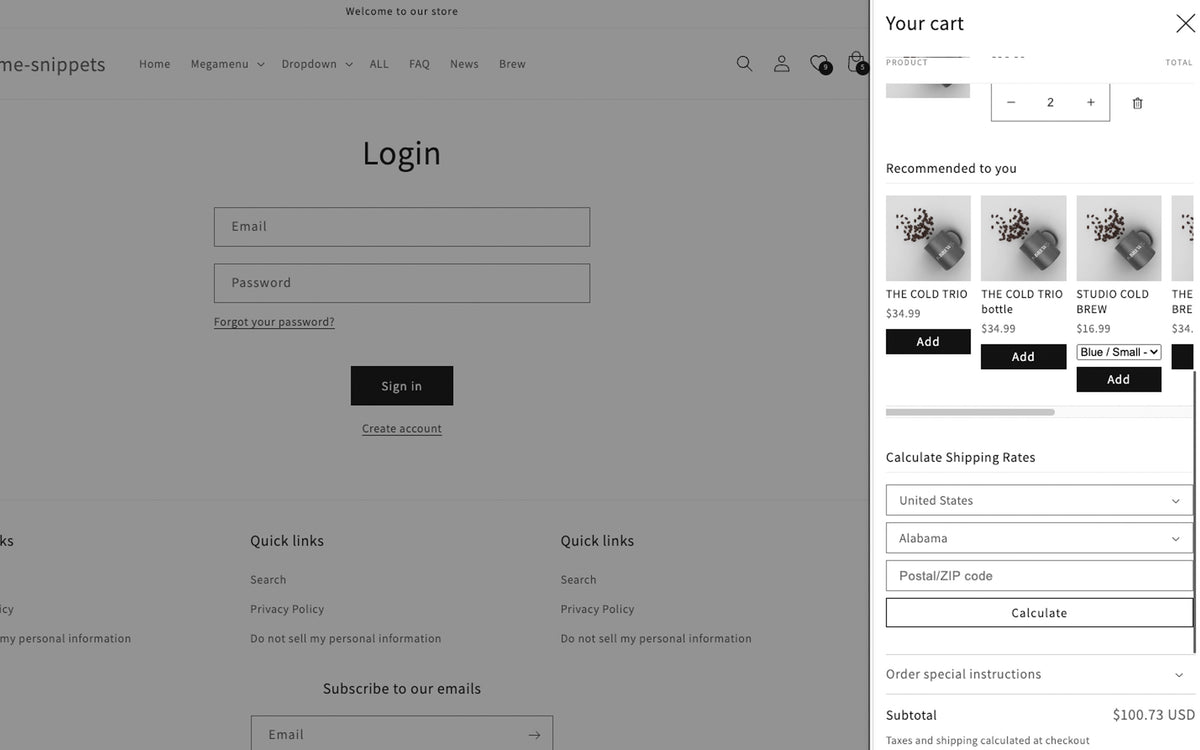1200x750 pixels.
Task: Open the United States country dropdown
Action: tap(1039, 501)
